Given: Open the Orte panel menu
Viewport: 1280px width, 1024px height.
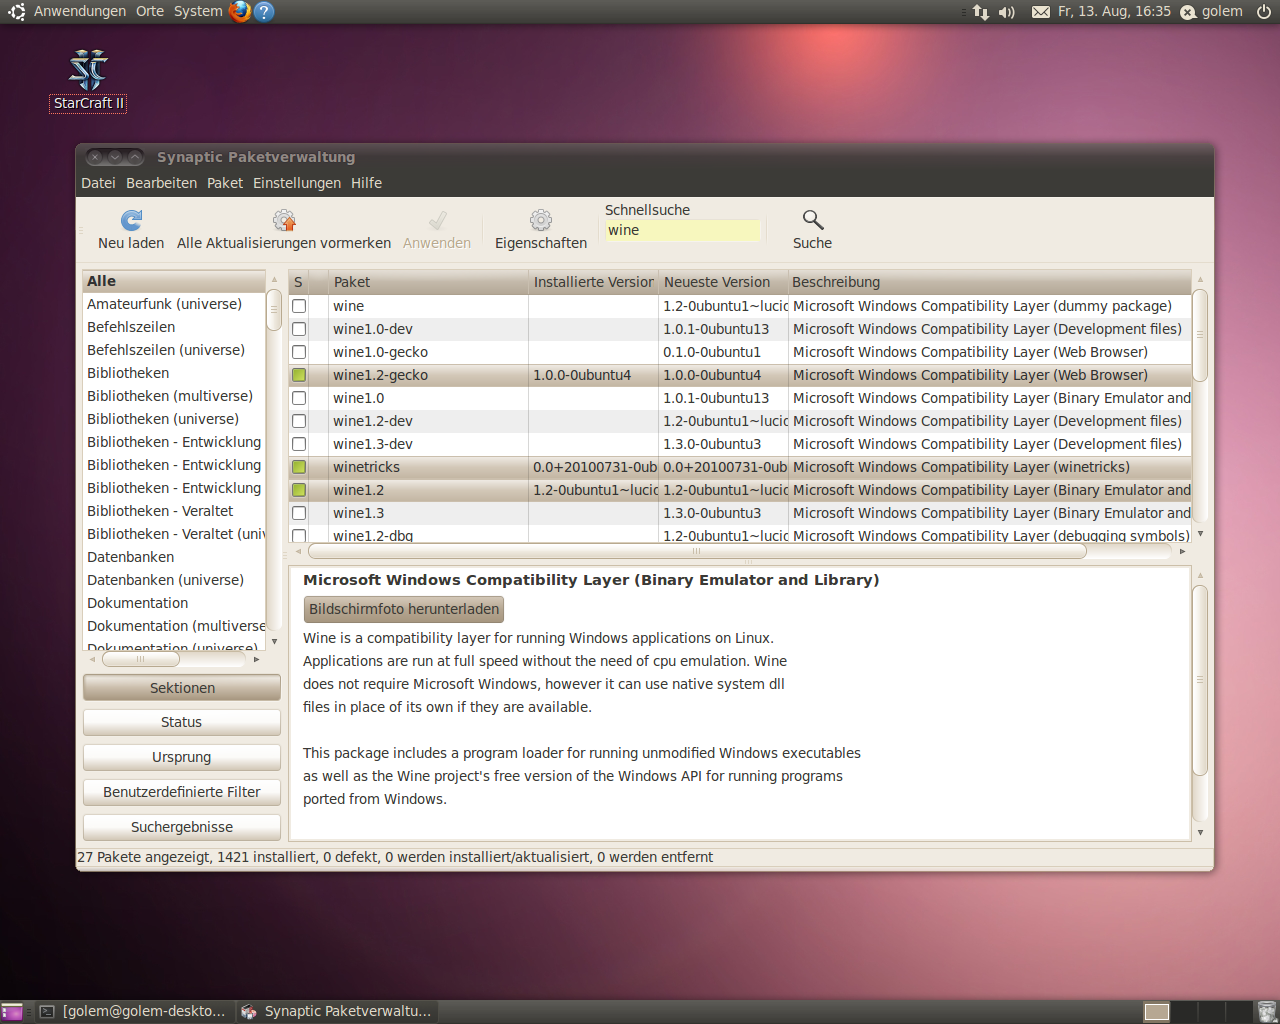Looking at the screenshot, I should (x=150, y=11).
